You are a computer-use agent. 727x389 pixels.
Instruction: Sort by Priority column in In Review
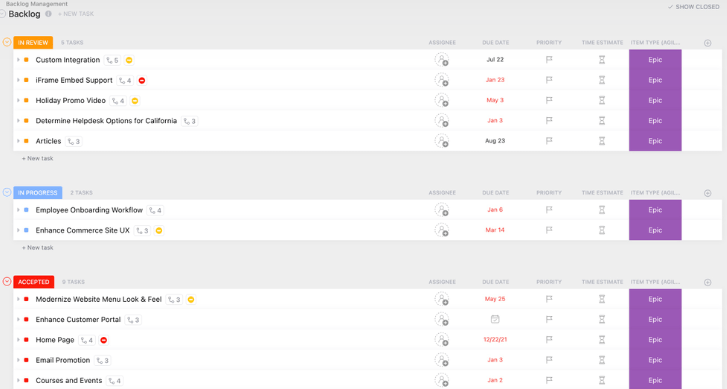549,43
